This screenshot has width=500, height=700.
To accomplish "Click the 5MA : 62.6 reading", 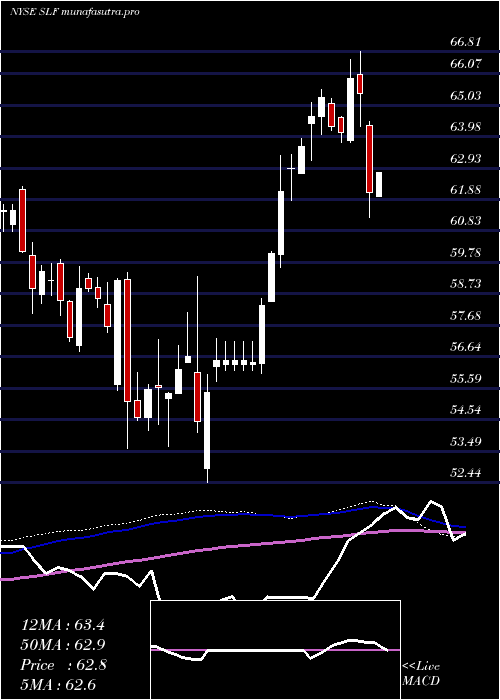I will pos(58,684).
